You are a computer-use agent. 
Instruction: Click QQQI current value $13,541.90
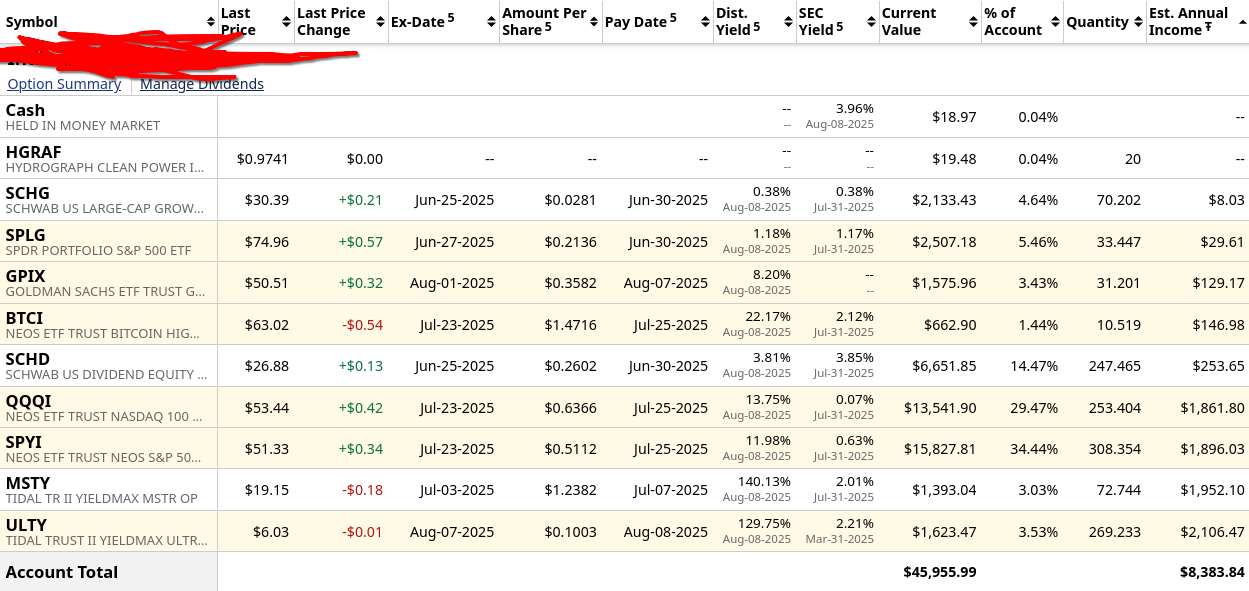[x=939, y=408]
